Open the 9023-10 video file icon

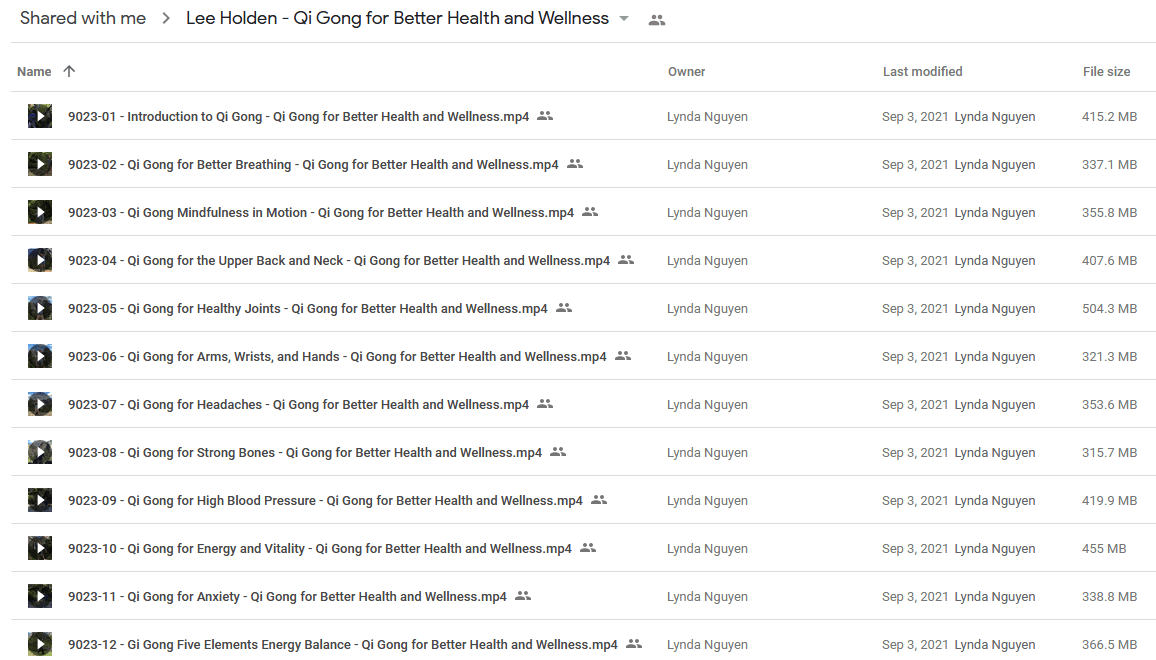40,548
